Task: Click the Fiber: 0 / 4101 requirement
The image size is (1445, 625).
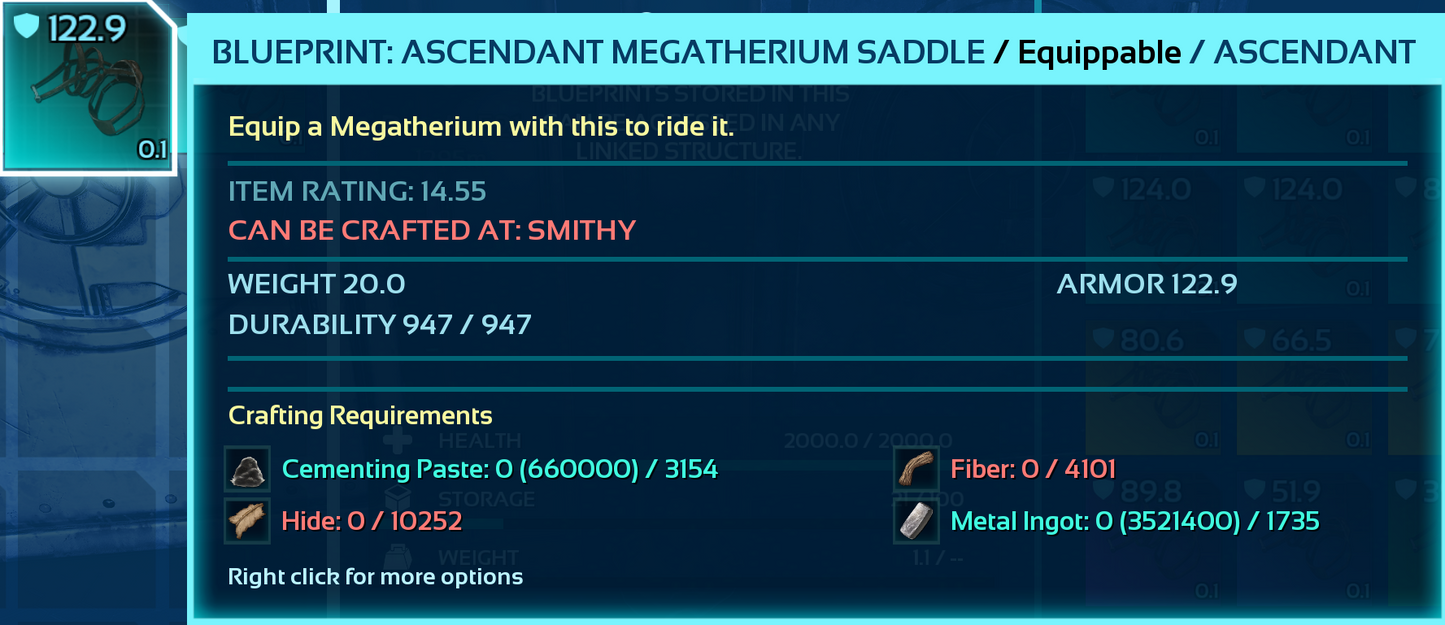Action: 1033,469
